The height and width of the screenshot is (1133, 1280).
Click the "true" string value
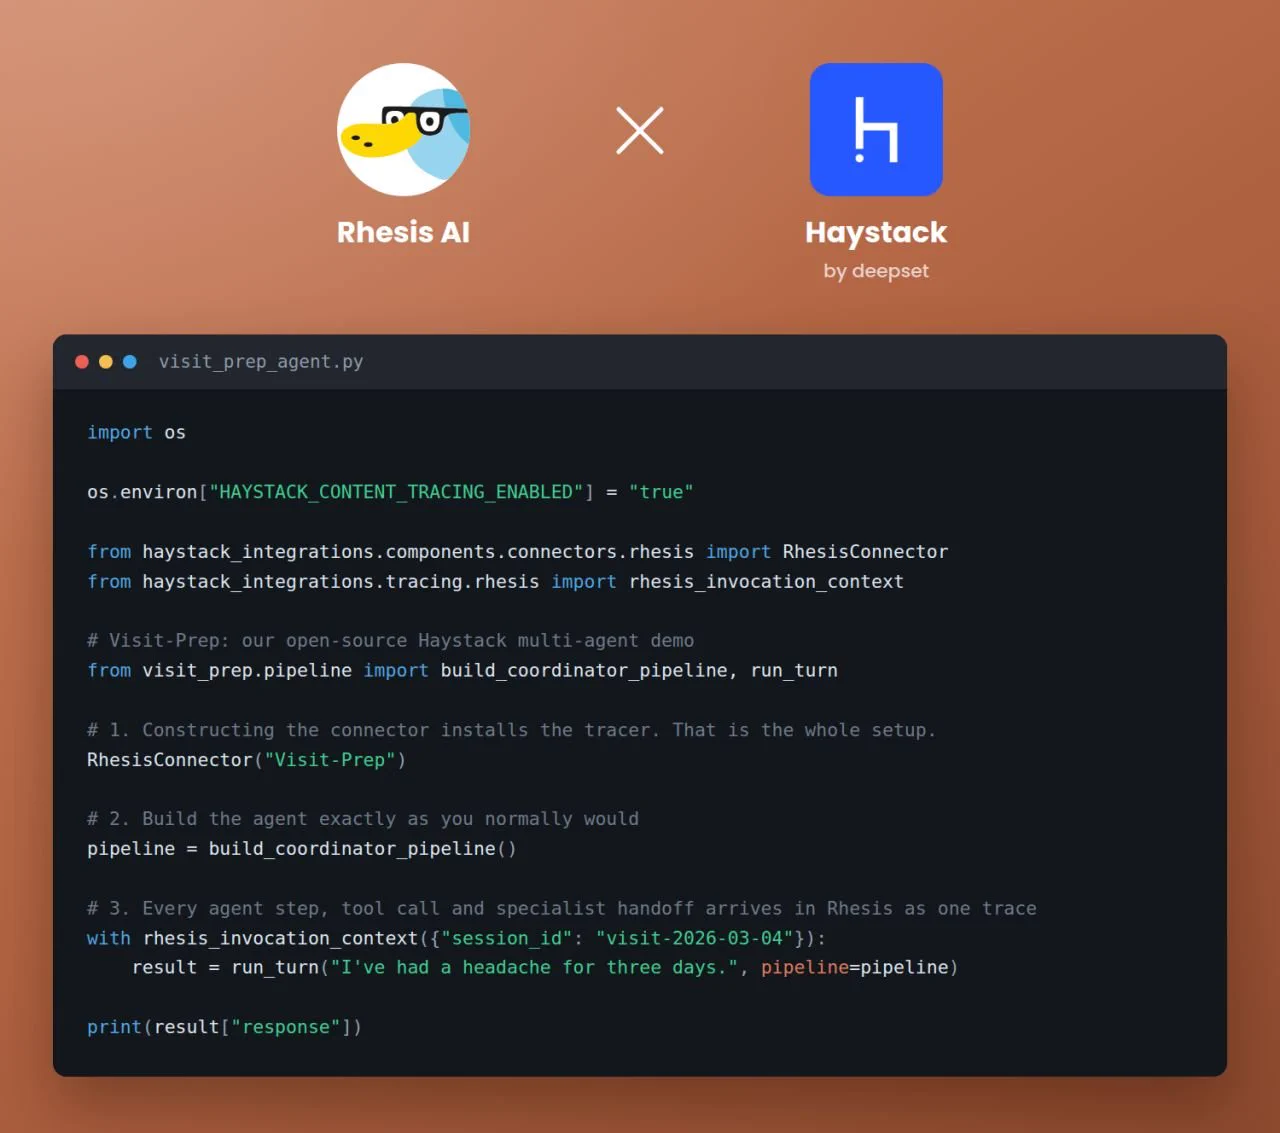point(661,492)
